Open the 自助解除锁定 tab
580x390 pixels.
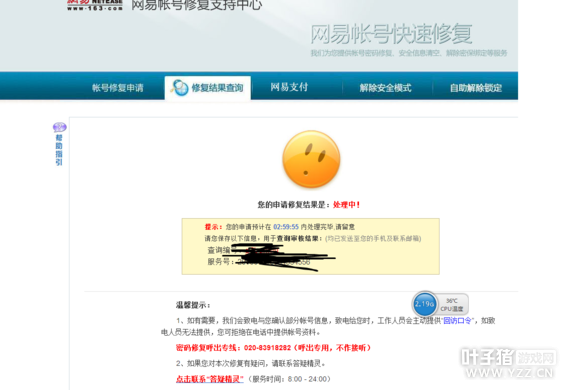click(476, 88)
